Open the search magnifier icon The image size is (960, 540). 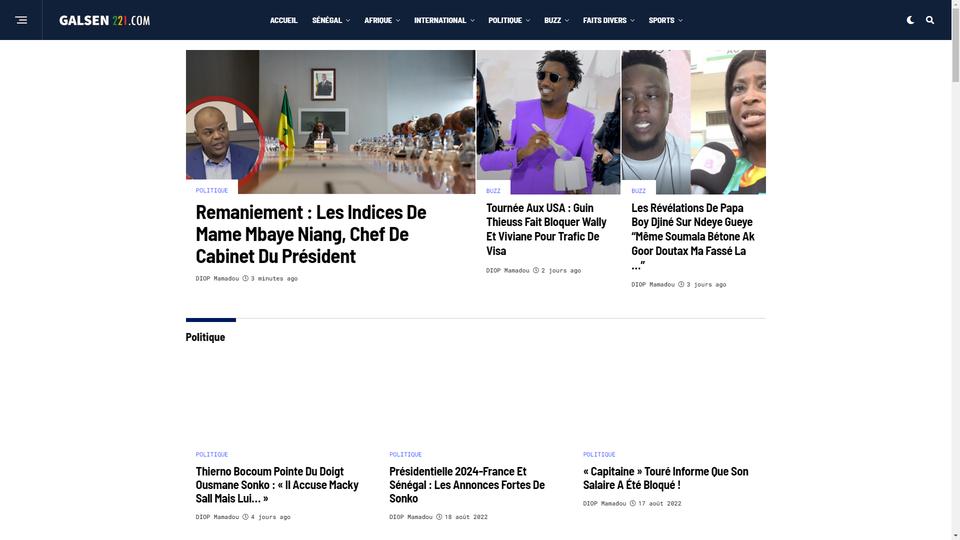[x=930, y=20]
